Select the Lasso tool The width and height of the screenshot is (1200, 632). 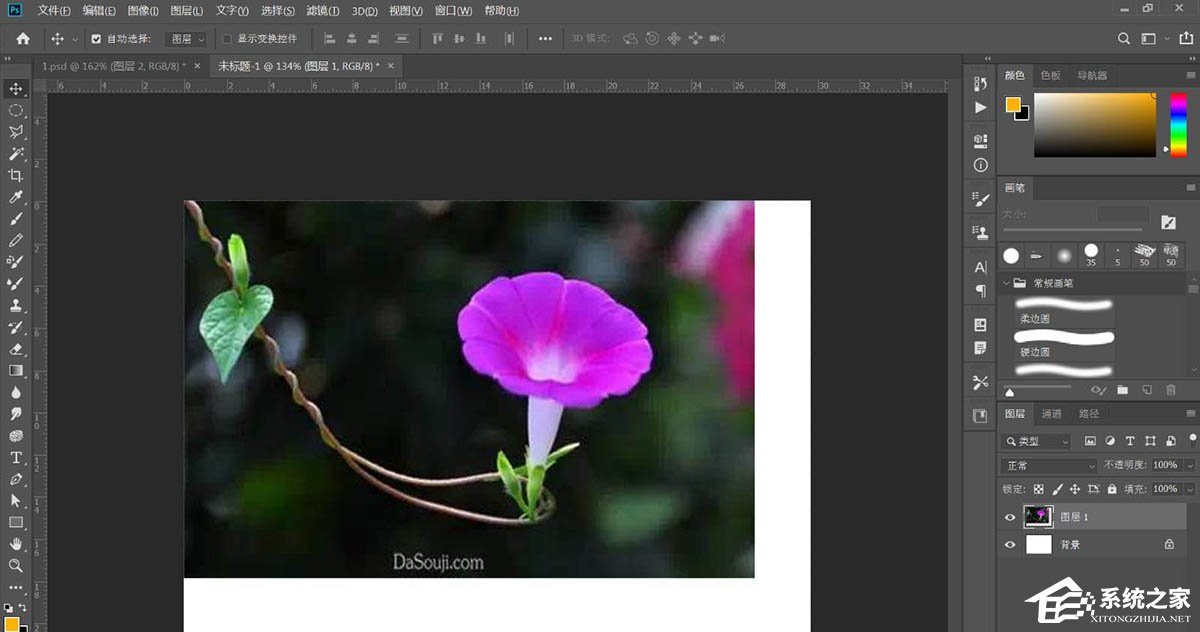click(15, 132)
